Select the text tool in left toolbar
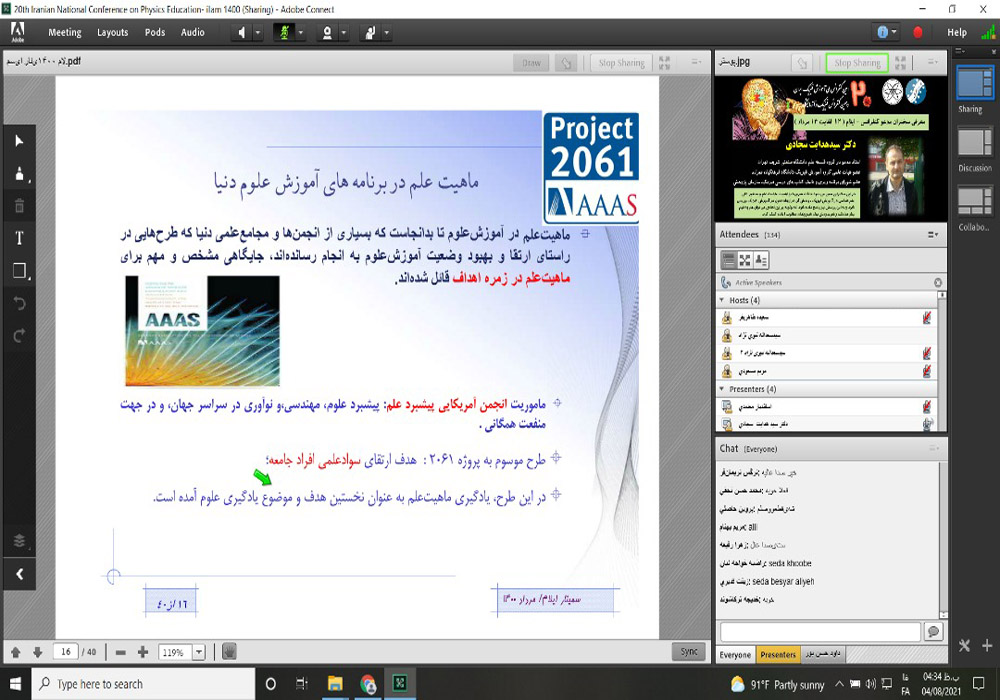The width and height of the screenshot is (1000, 700). coord(19,238)
